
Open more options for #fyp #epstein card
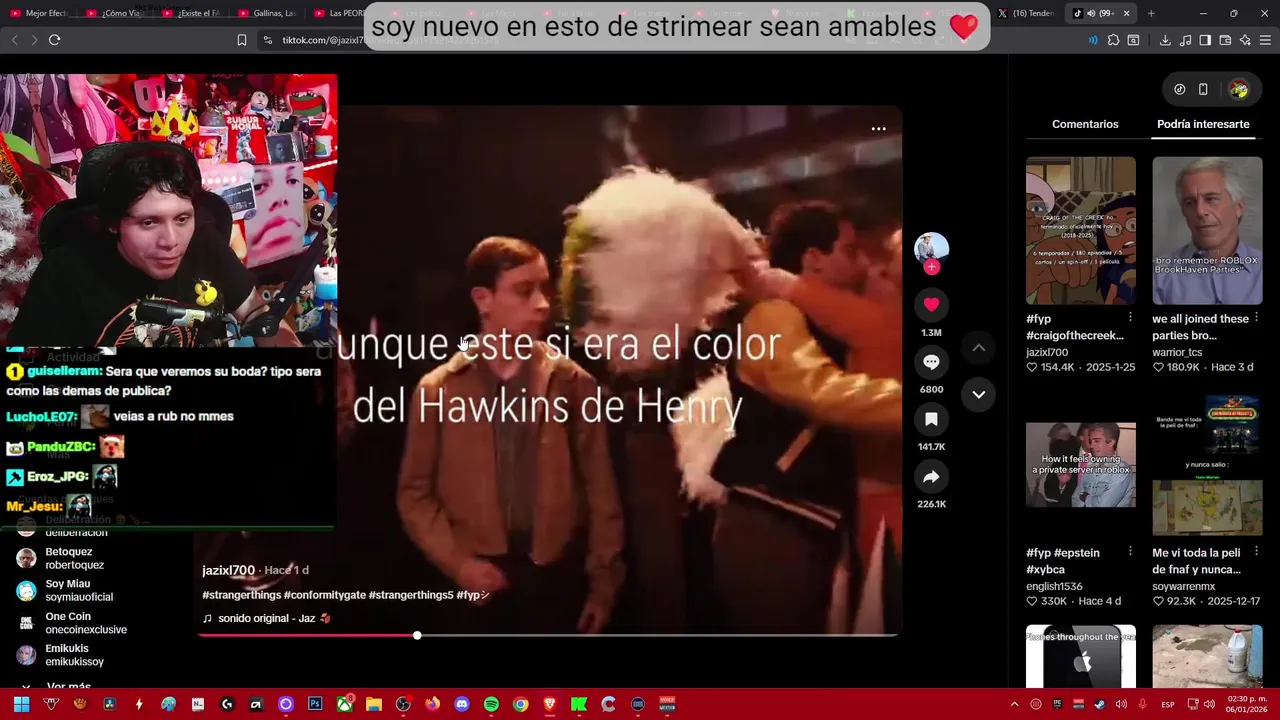pos(1130,551)
